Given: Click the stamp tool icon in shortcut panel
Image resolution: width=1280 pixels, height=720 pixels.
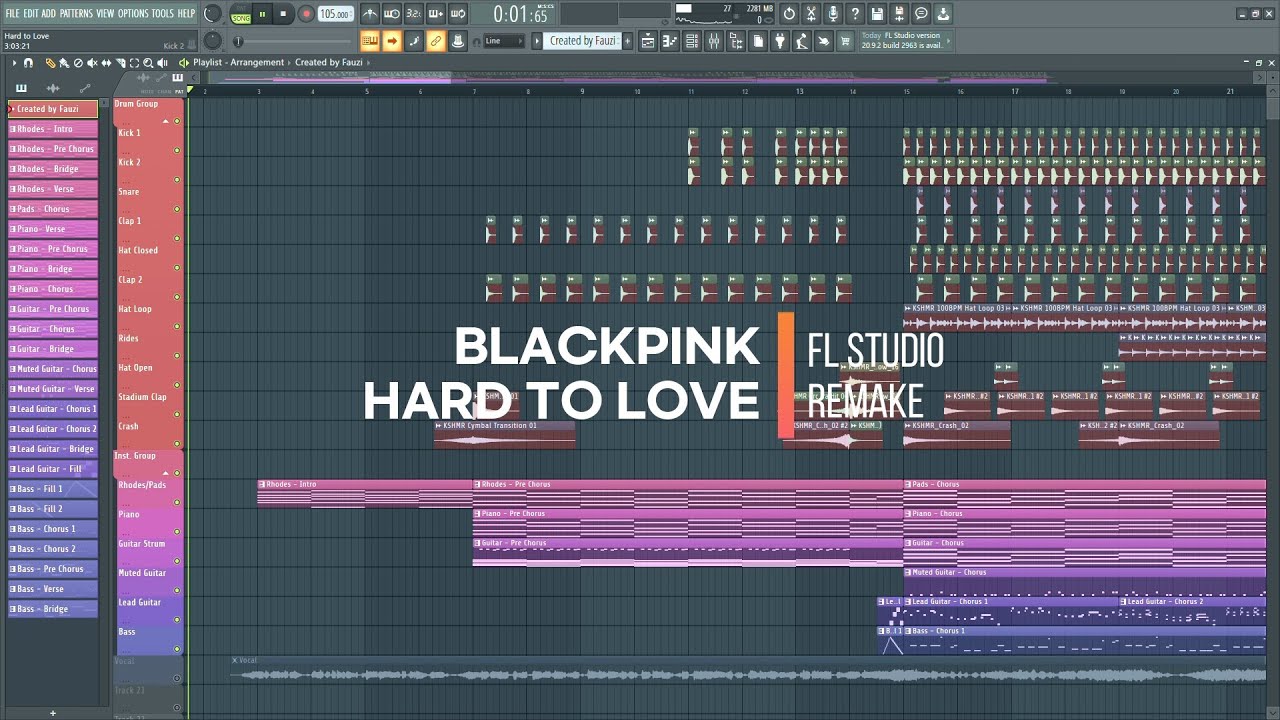Looking at the screenshot, I should (458, 41).
